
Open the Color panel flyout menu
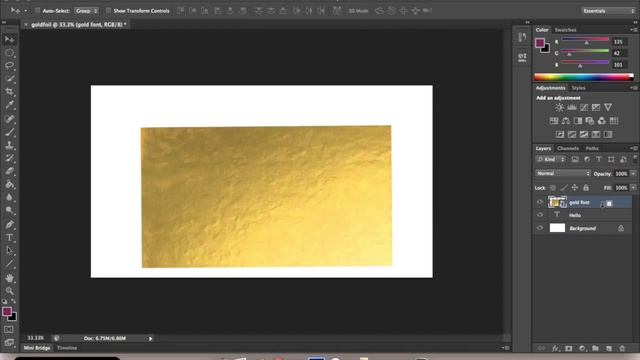click(633, 30)
